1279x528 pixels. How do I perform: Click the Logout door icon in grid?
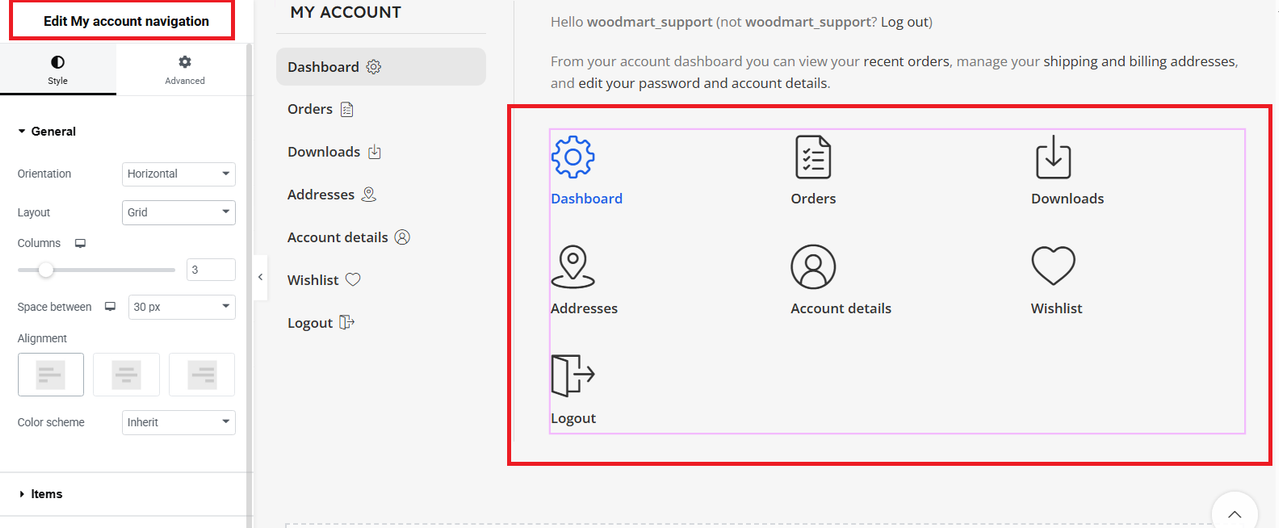point(573,376)
